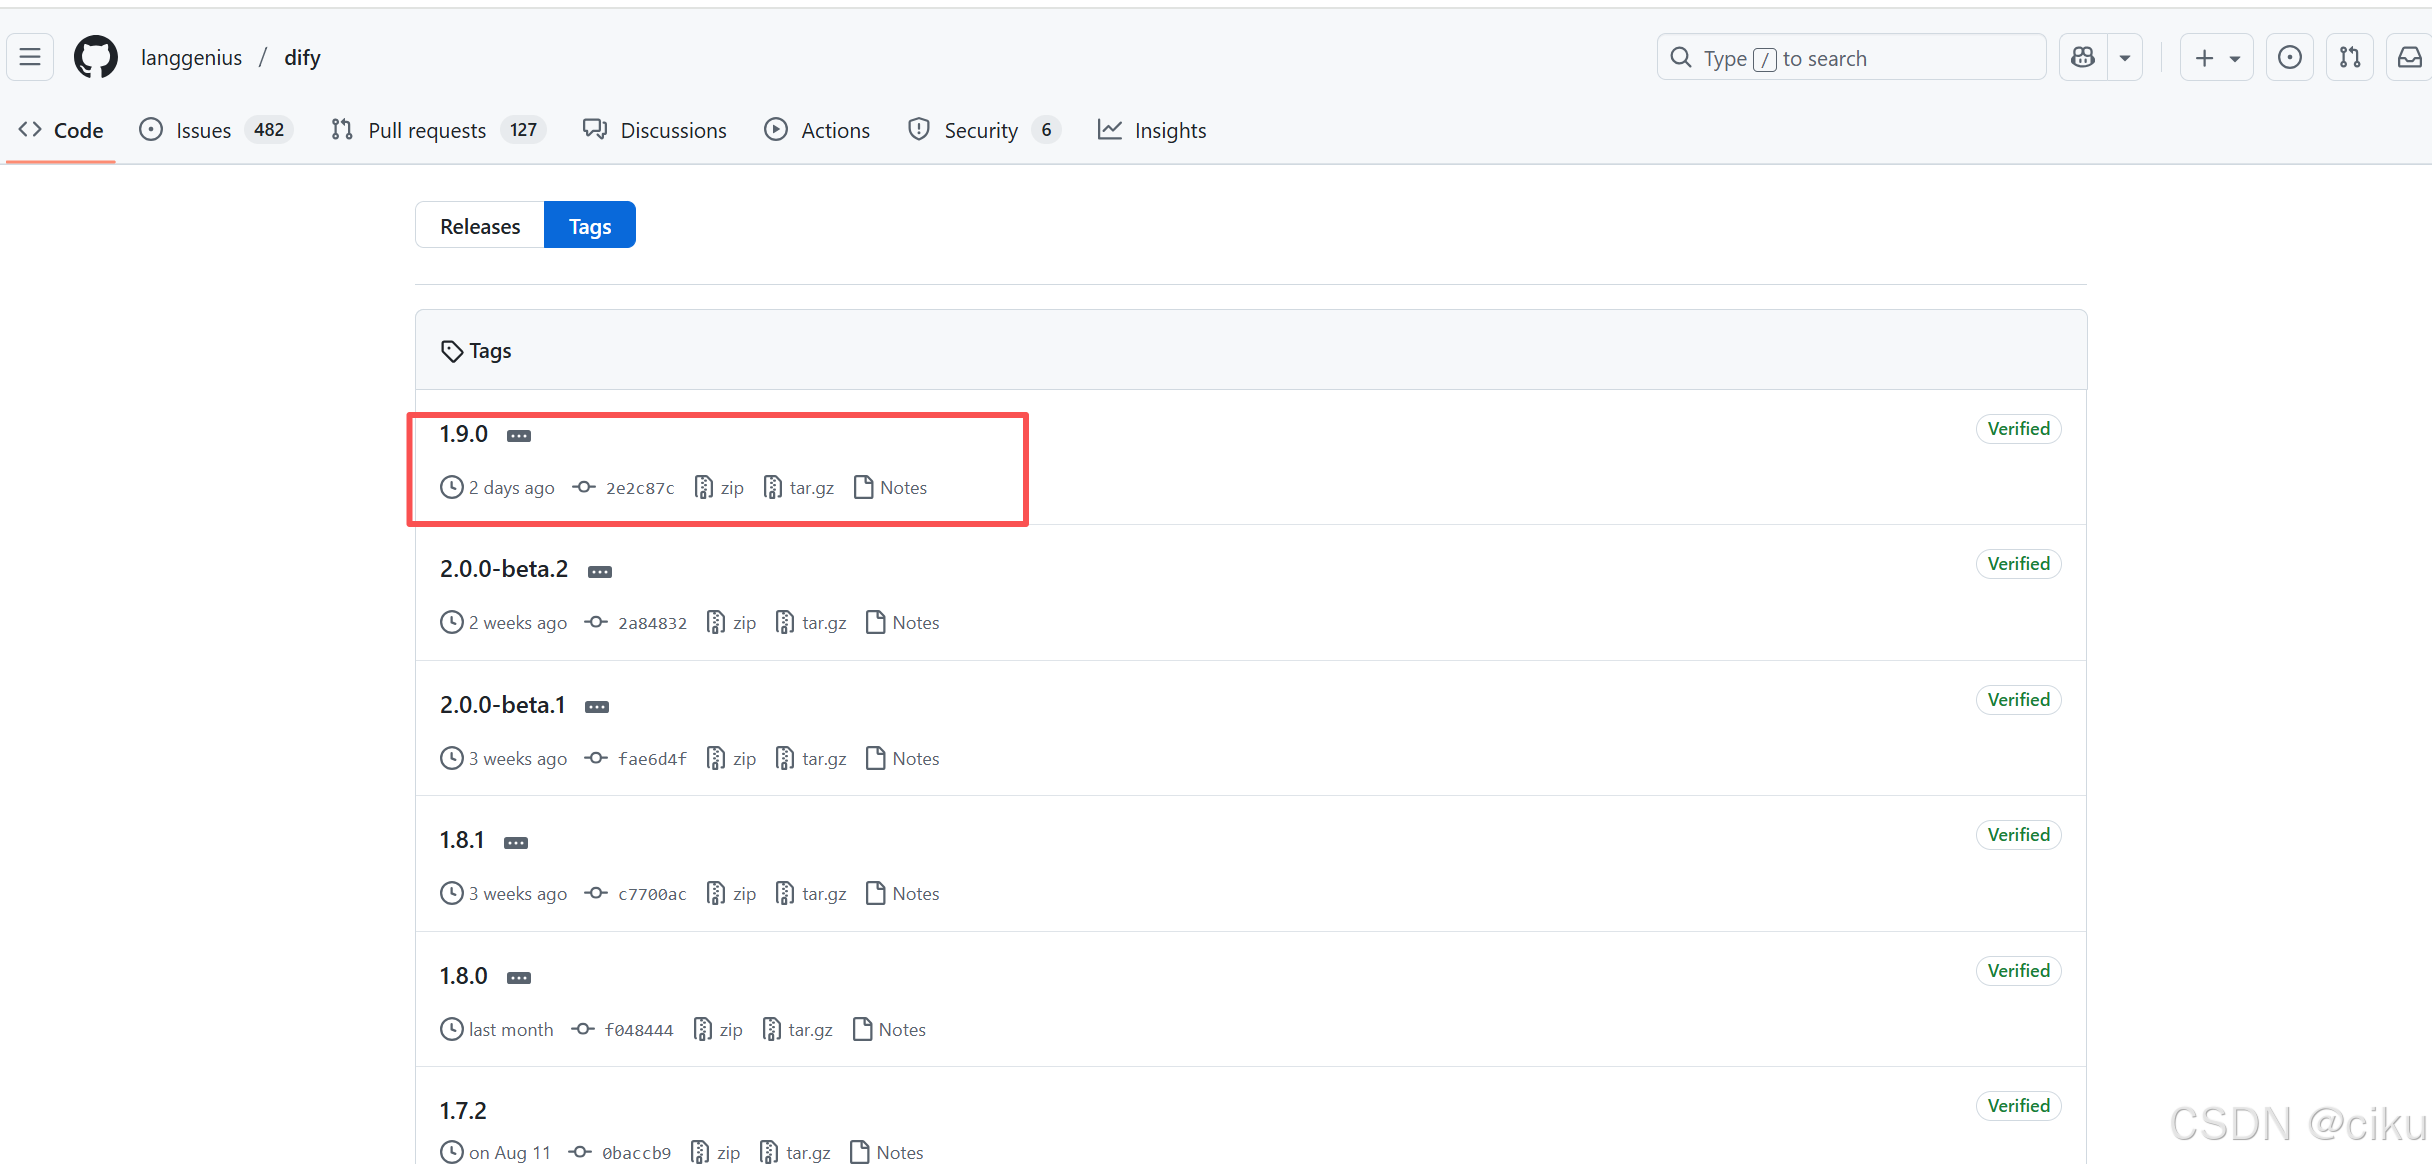
Task: Switch to the Code tab
Action: (x=61, y=130)
